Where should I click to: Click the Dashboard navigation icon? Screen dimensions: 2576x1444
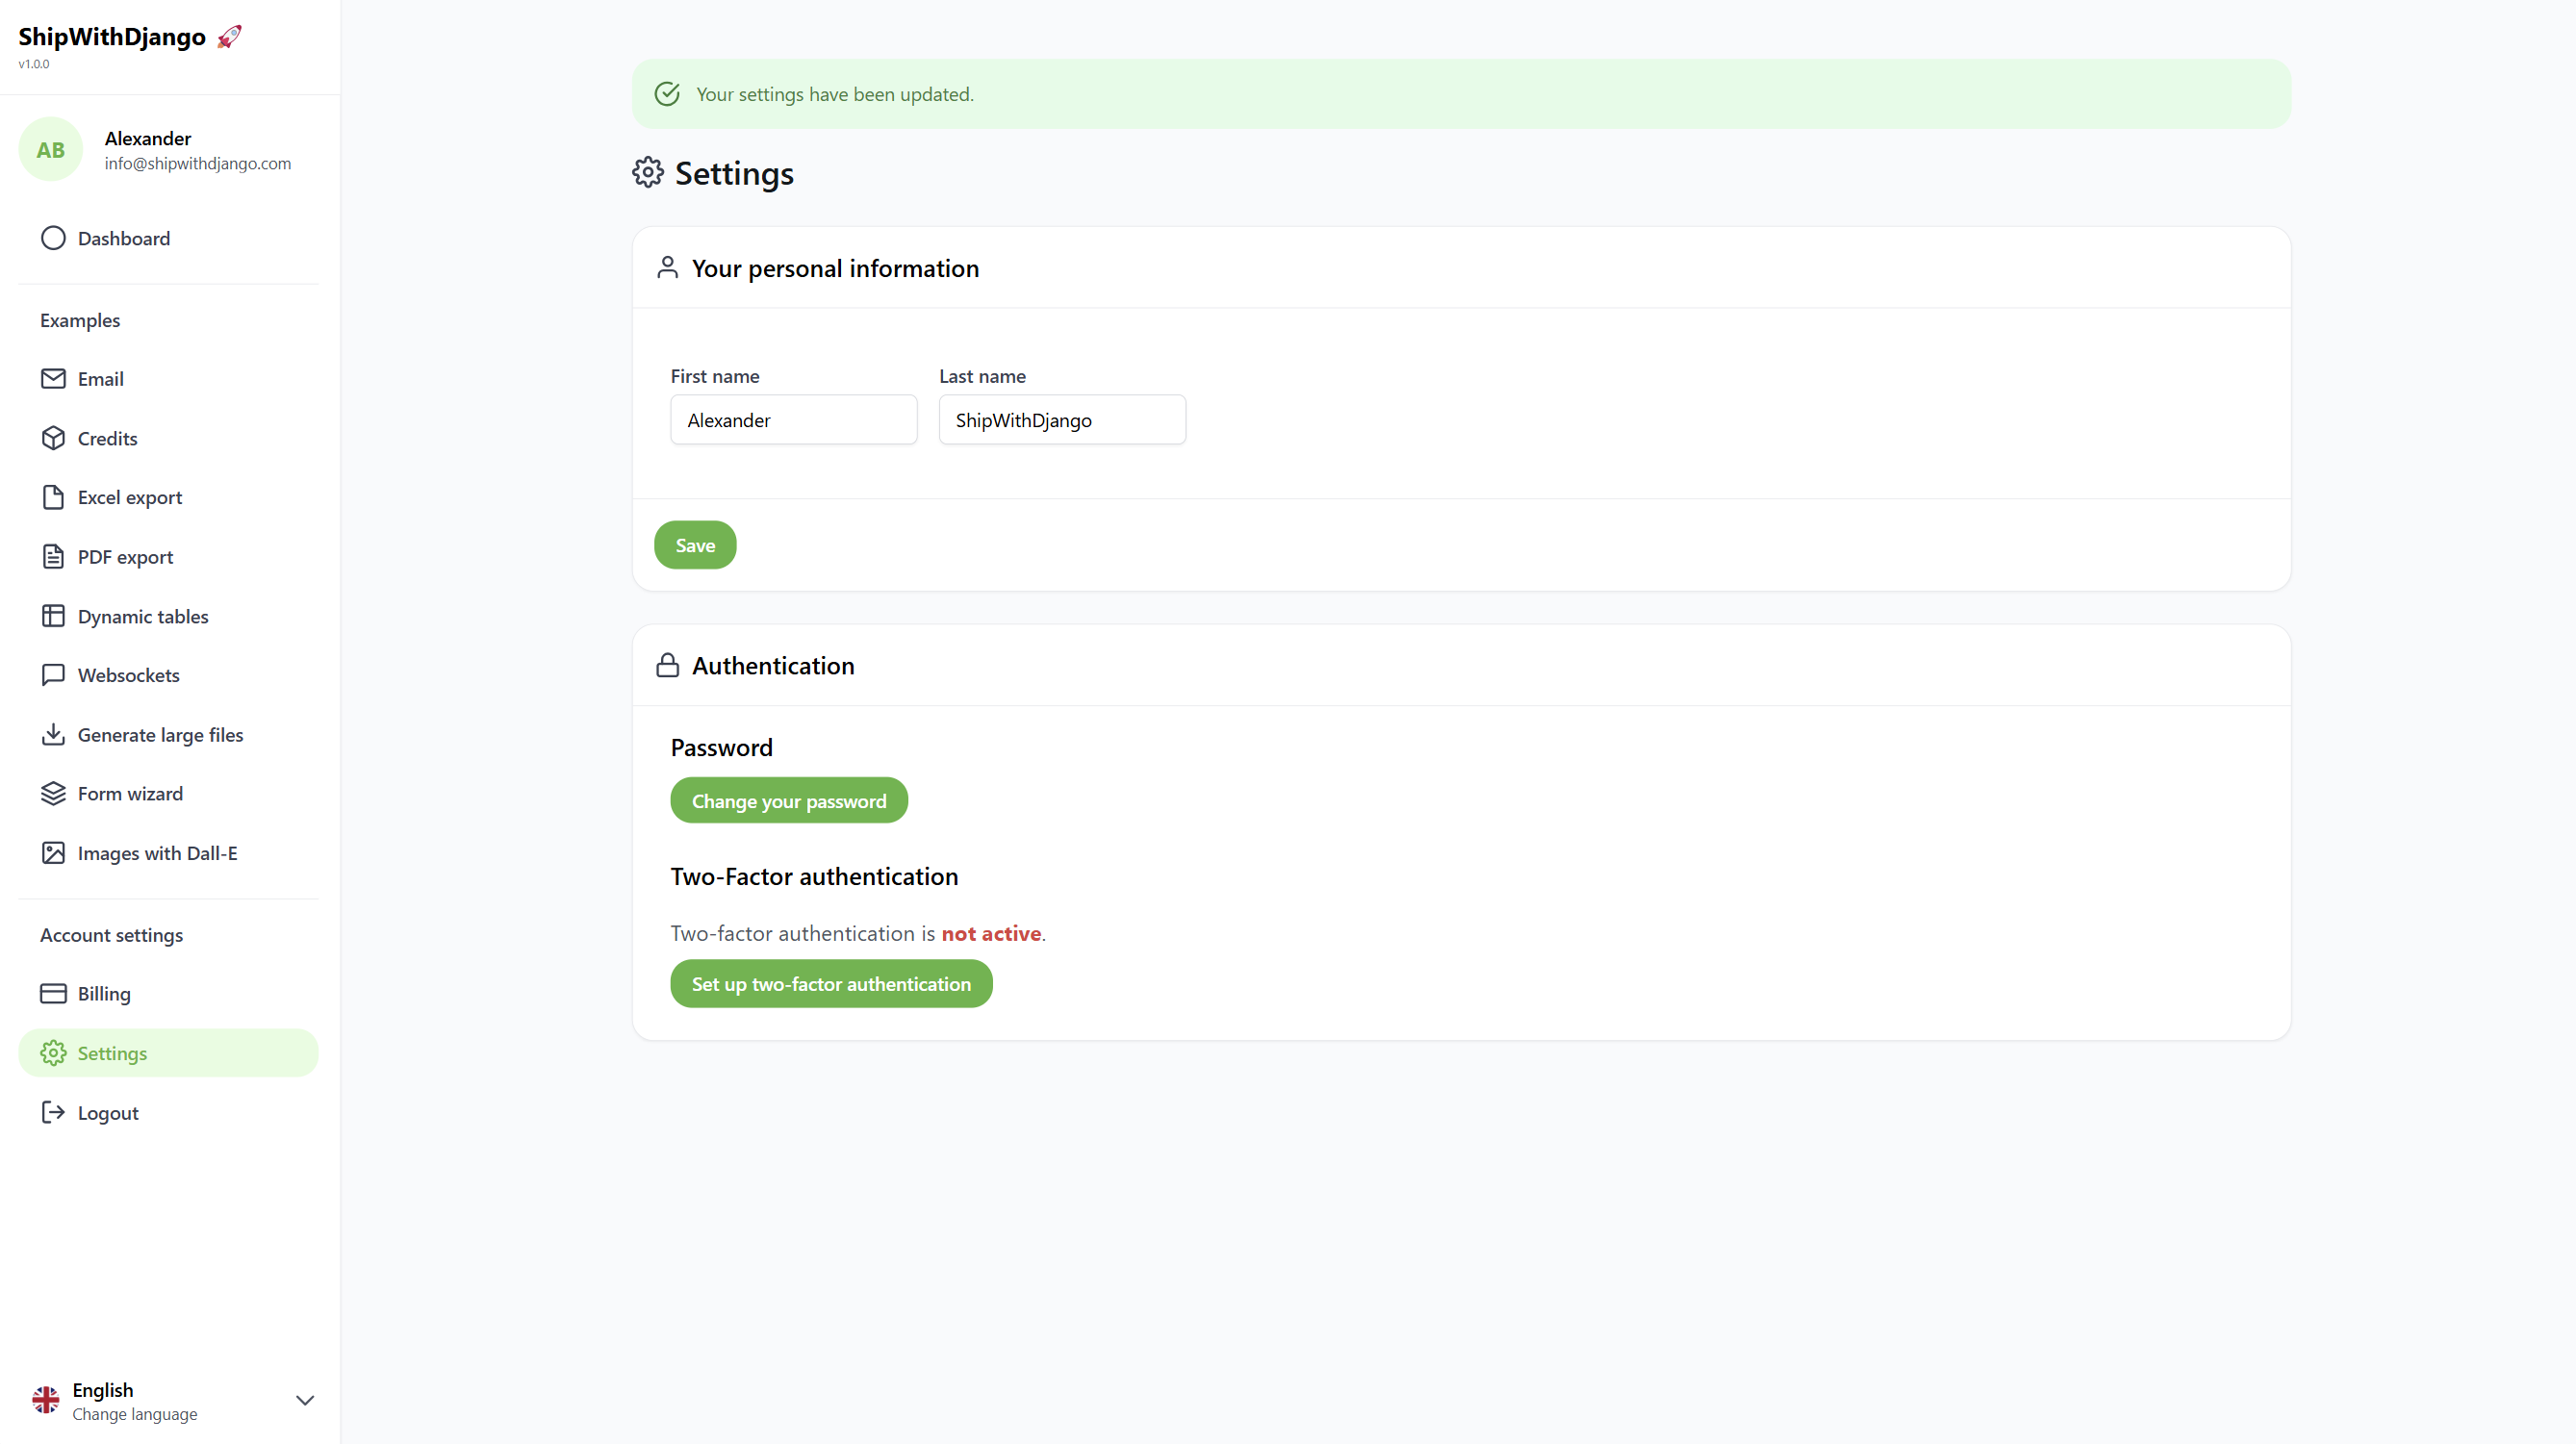(x=51, y=237)
